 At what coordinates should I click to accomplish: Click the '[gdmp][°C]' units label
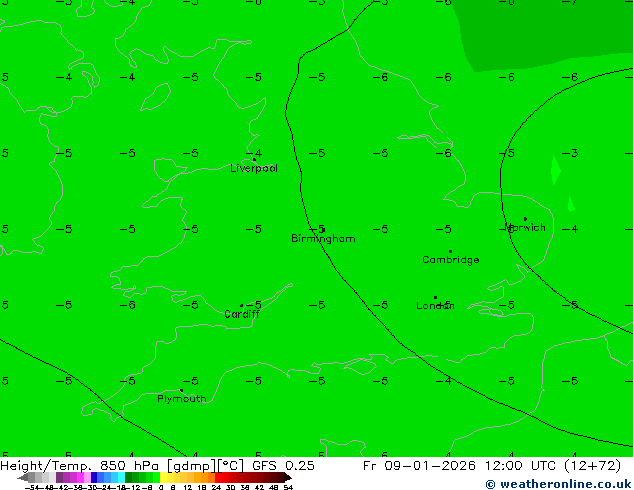coord(205,466)
